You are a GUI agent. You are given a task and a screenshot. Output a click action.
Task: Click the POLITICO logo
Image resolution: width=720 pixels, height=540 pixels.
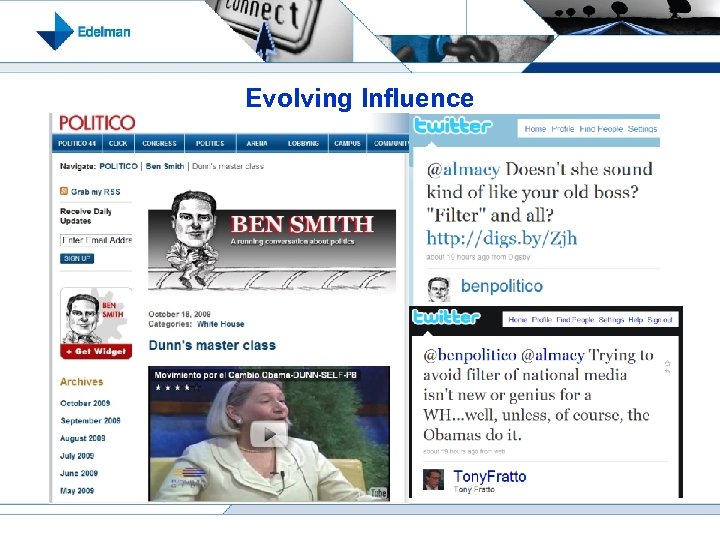(97, 123)
